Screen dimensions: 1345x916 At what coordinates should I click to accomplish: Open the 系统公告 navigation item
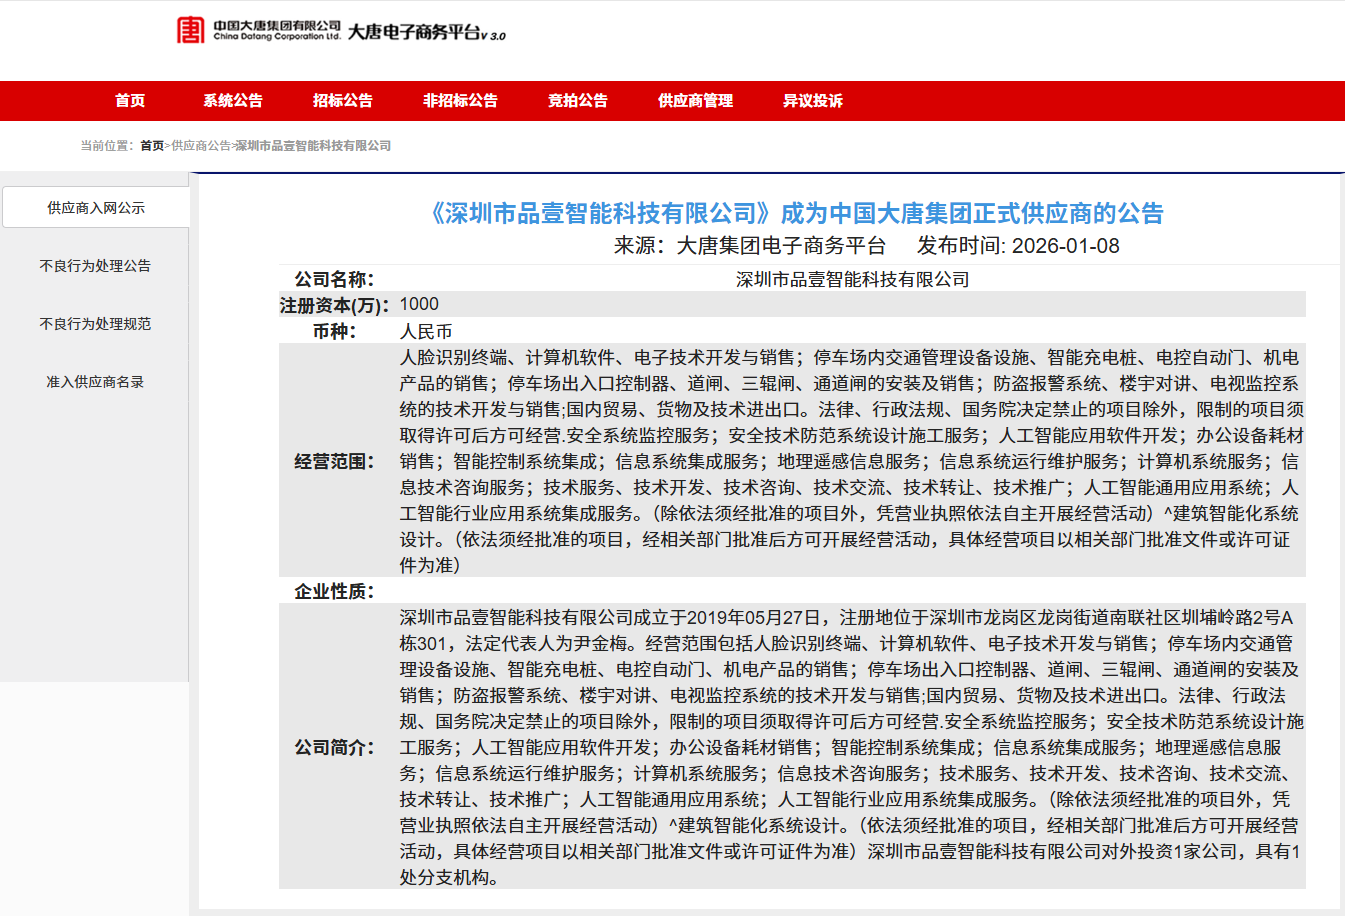coord(233,101)
